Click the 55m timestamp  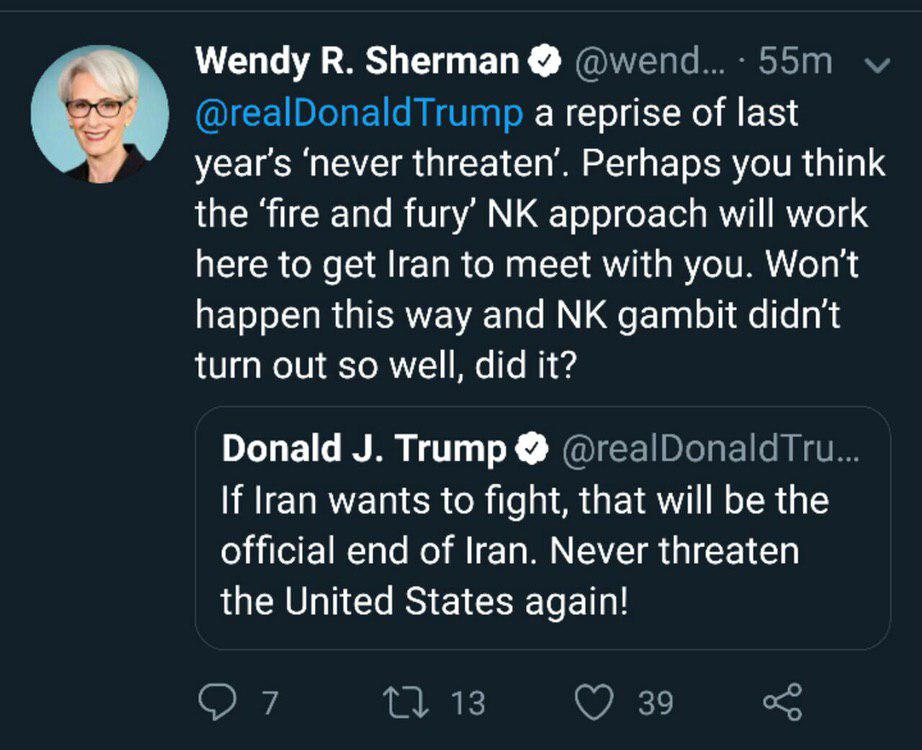[x=795, y=62]
